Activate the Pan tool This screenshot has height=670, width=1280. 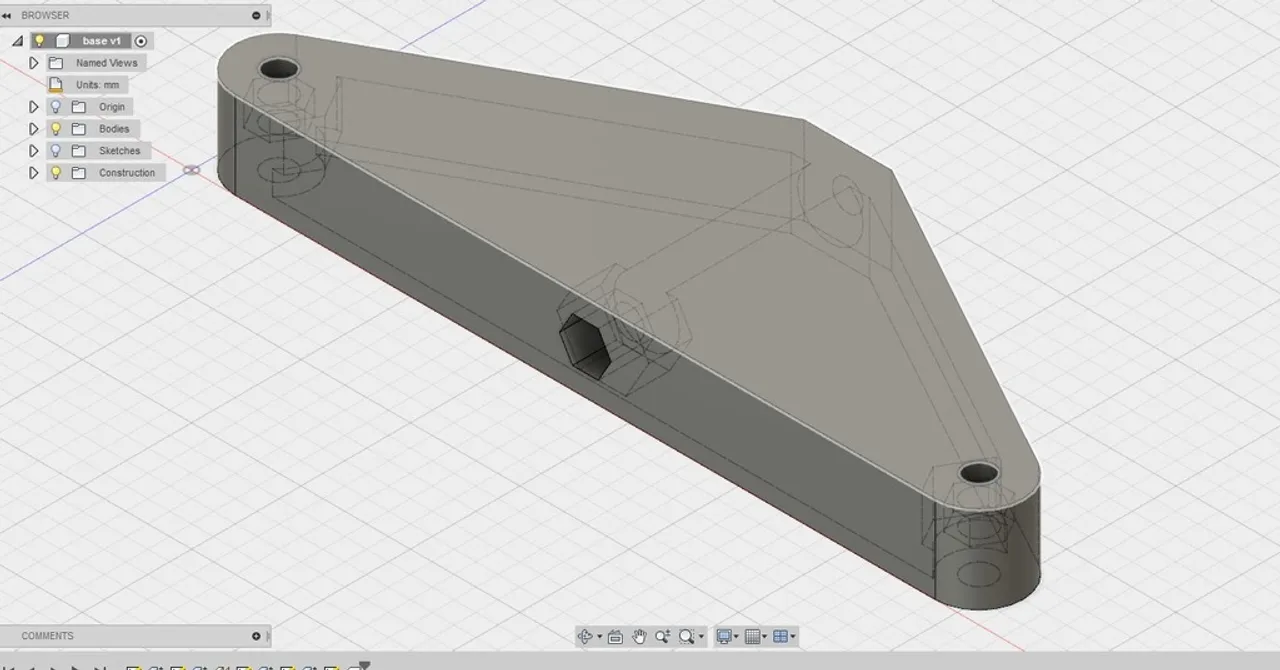point(640,636)
